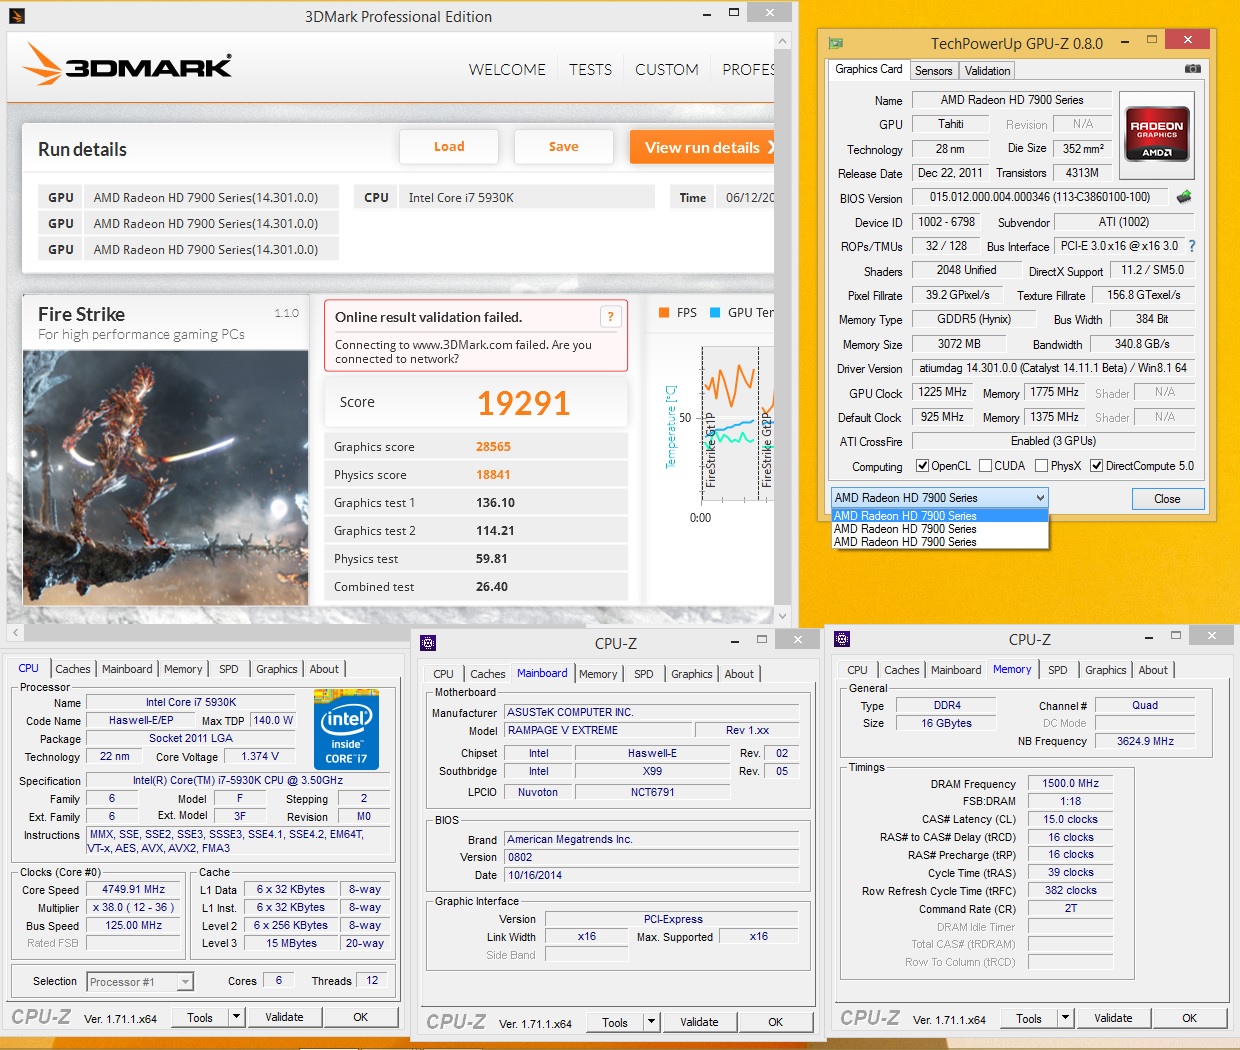
Task: Click the Graphics score 28565 value
Action: coord(493,447)
